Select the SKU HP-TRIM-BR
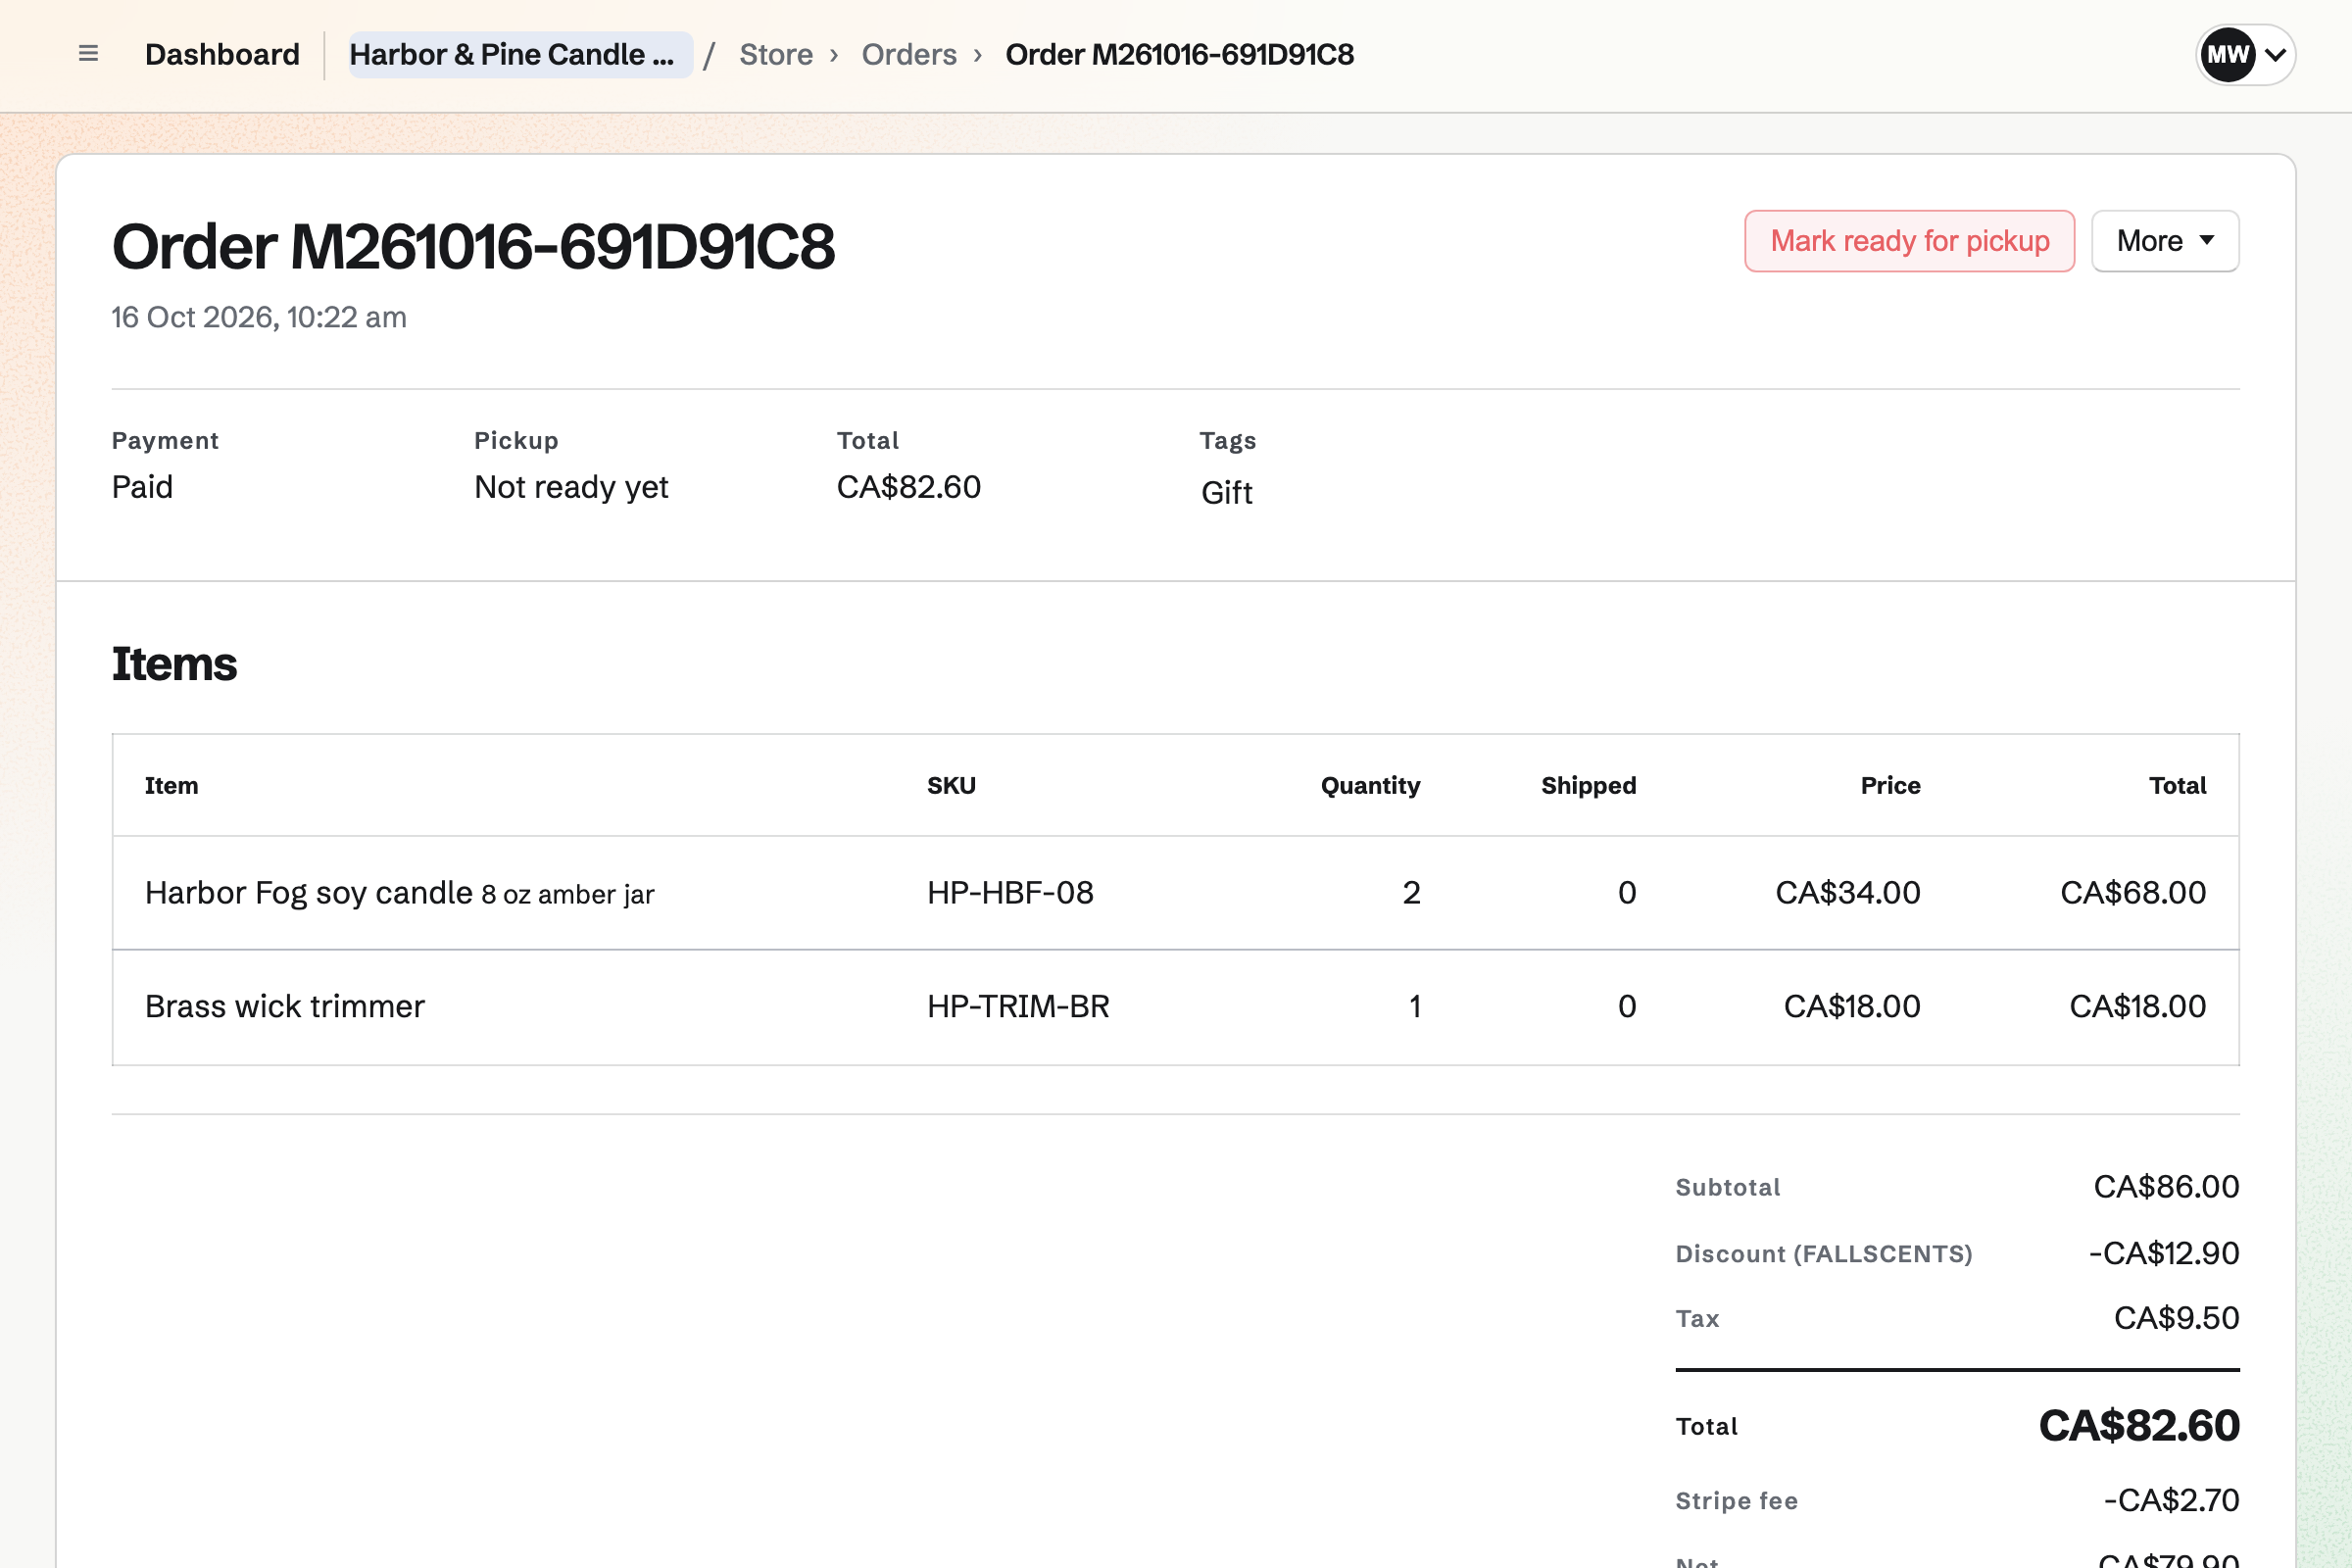Viewport: 2352px width, 1568px height. (x=1018, y=1006)
